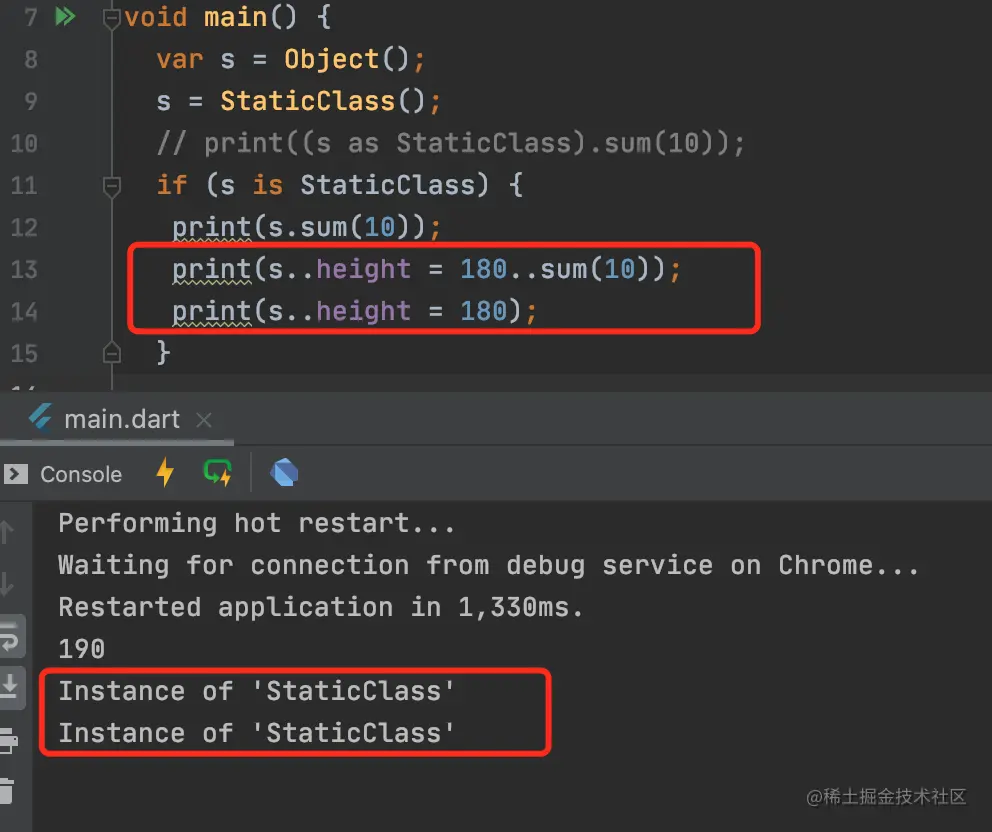Image resolution: width=992 pixels, height=832 pixels.
Task: Click the "print(s..height = 180);" line
Action: point(354,311)
